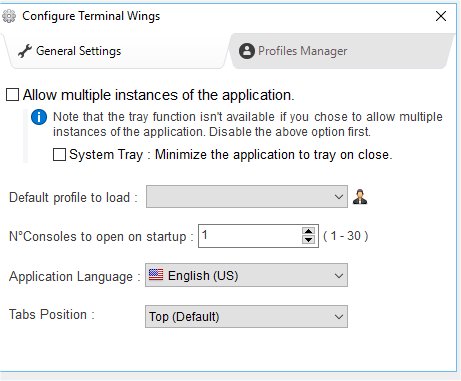
Task: Close the Configure Terminal Wings window
Action: (x=441, y=16)
